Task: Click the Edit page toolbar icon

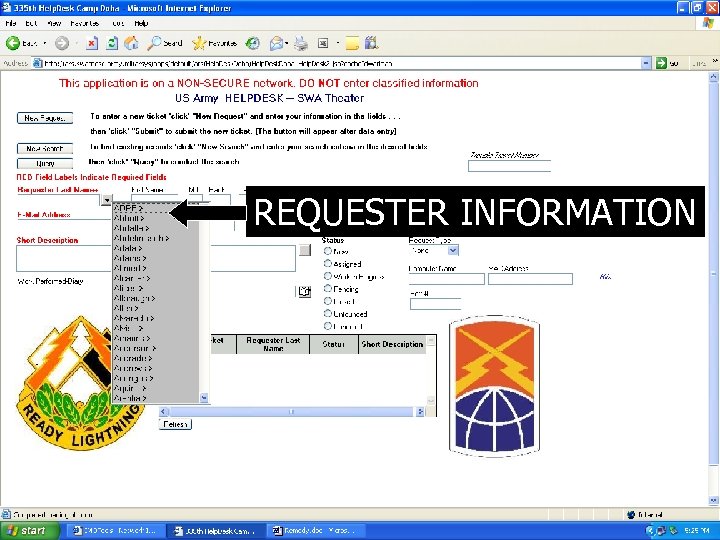Action: click(x=323, y=44)
